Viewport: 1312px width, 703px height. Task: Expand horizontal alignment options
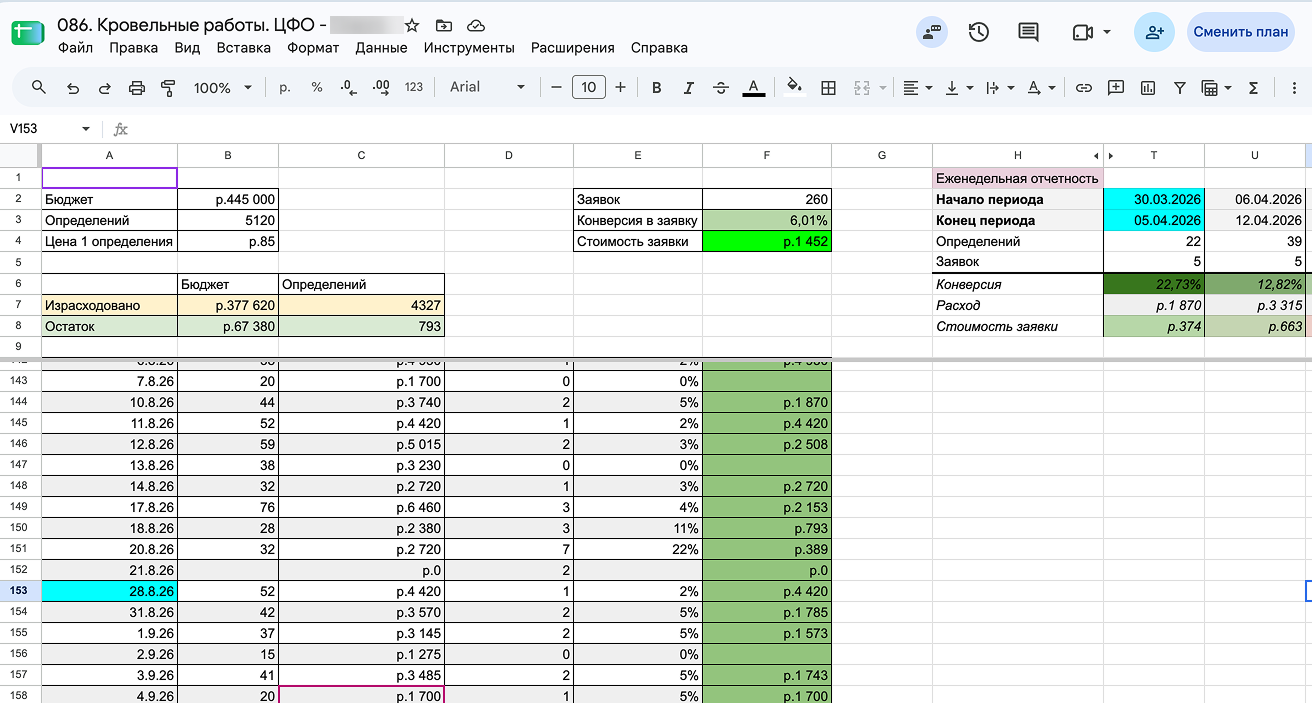(x=917, y=88)
